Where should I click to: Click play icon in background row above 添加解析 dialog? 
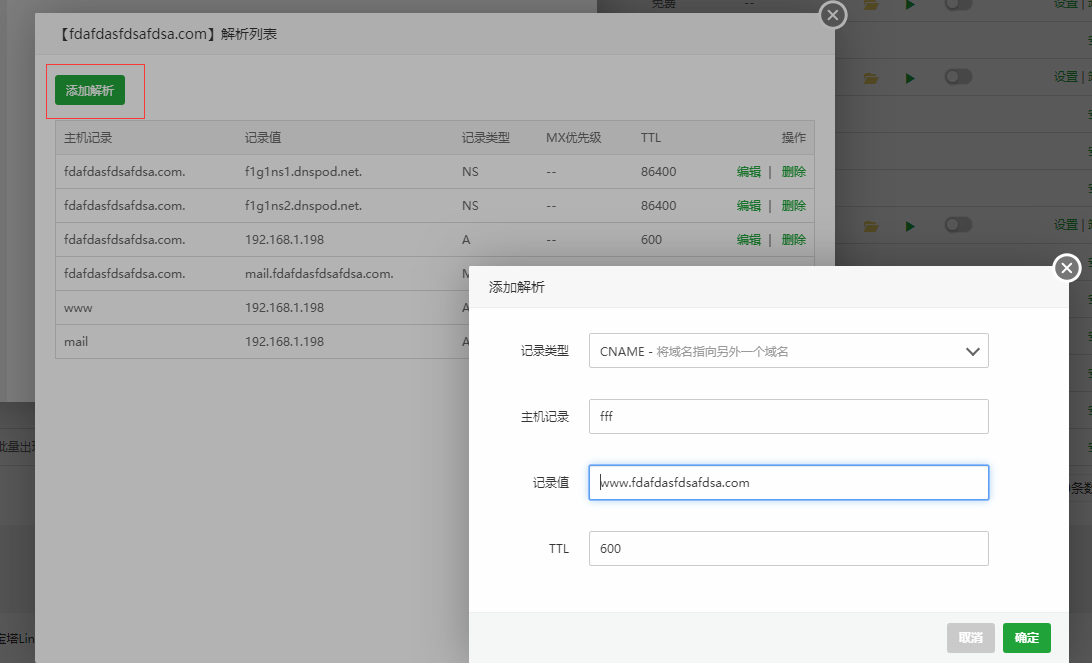(x=910, y=226)
